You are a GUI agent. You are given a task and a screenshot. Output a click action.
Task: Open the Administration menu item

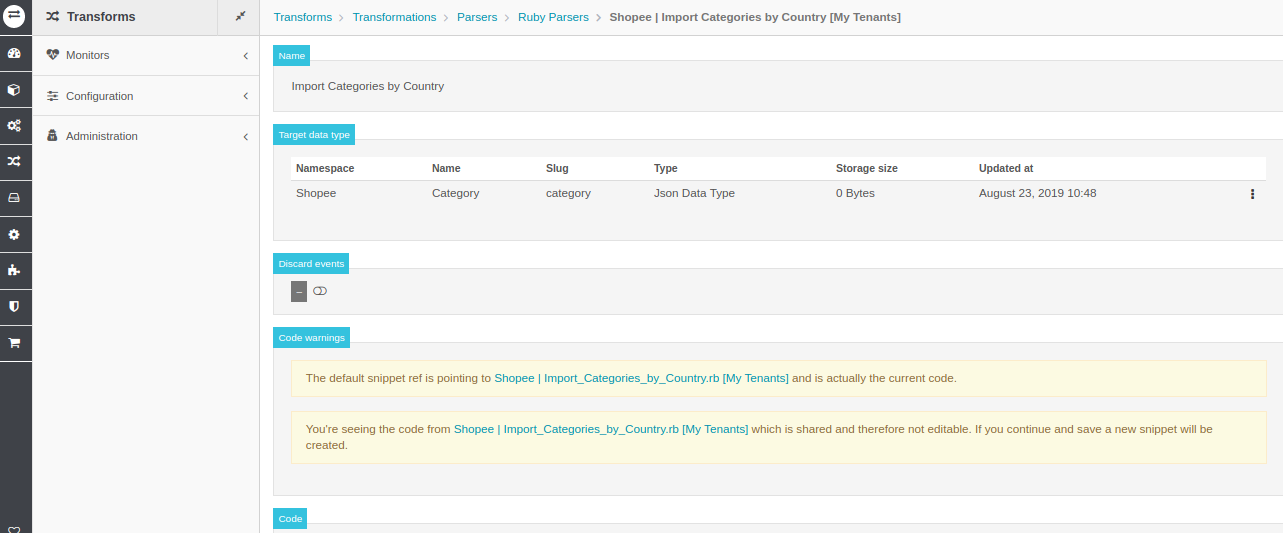pos(146,136)
